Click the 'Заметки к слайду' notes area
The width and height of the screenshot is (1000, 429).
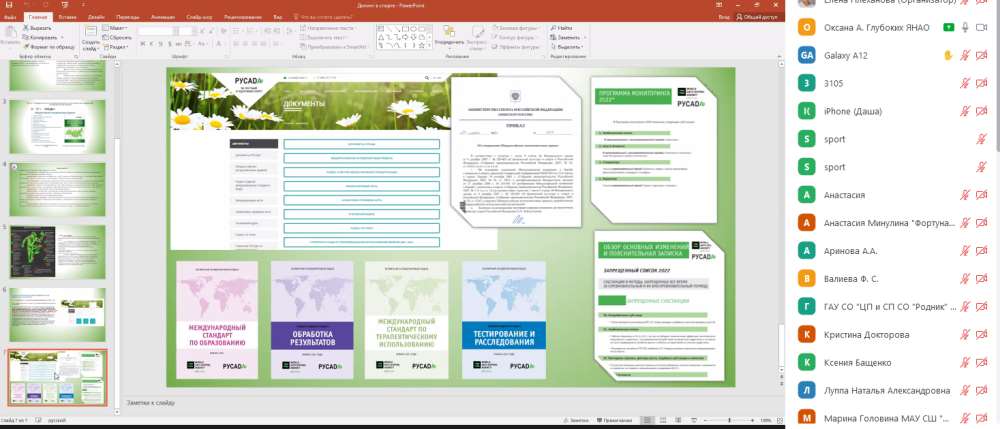151,403
